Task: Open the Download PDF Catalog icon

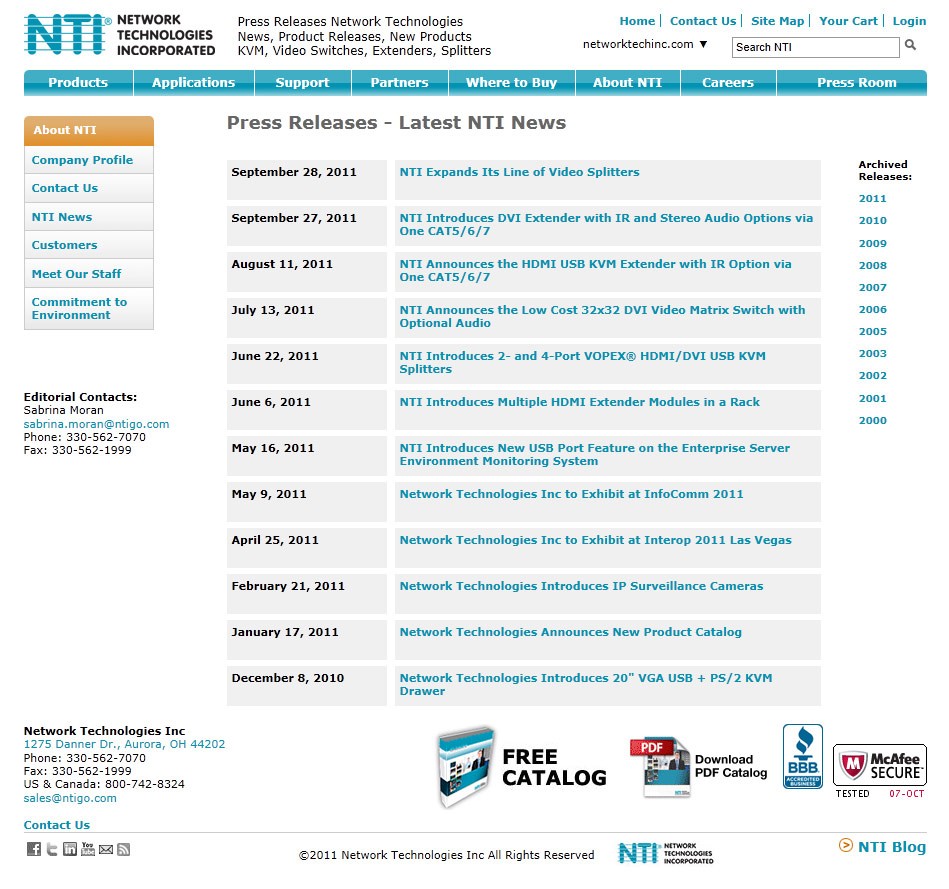Action: (698, 767)
